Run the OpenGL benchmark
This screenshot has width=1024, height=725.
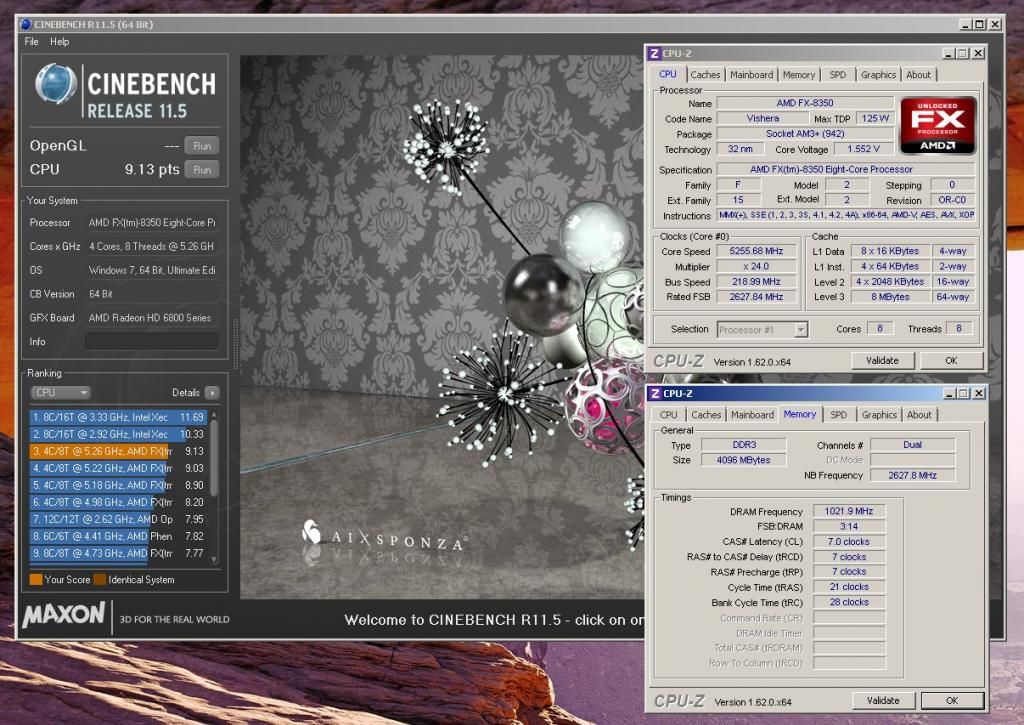coord(202,146)
